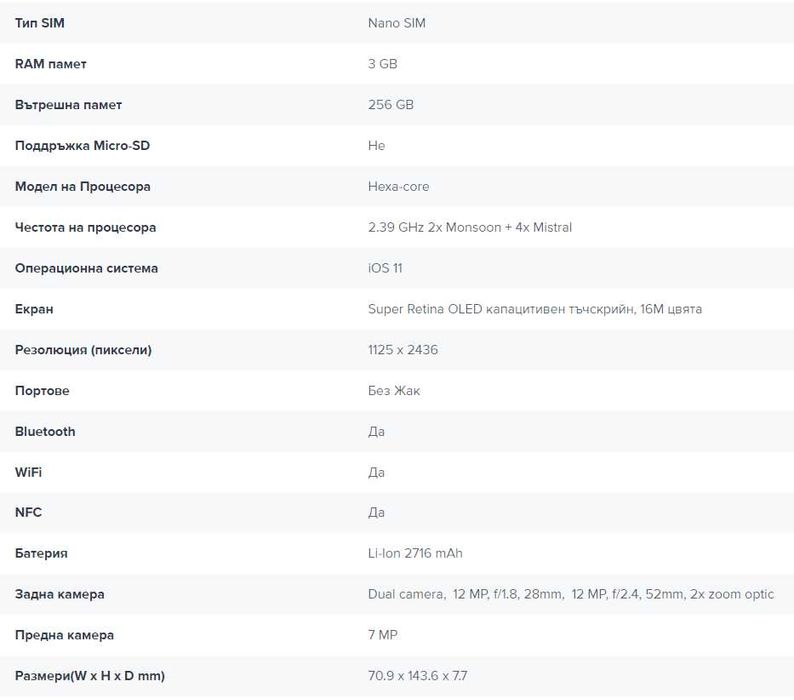Viewport: 794px width, 700px height.
Task: Select the 'RAM памет' label
Action: click(51, 64)
